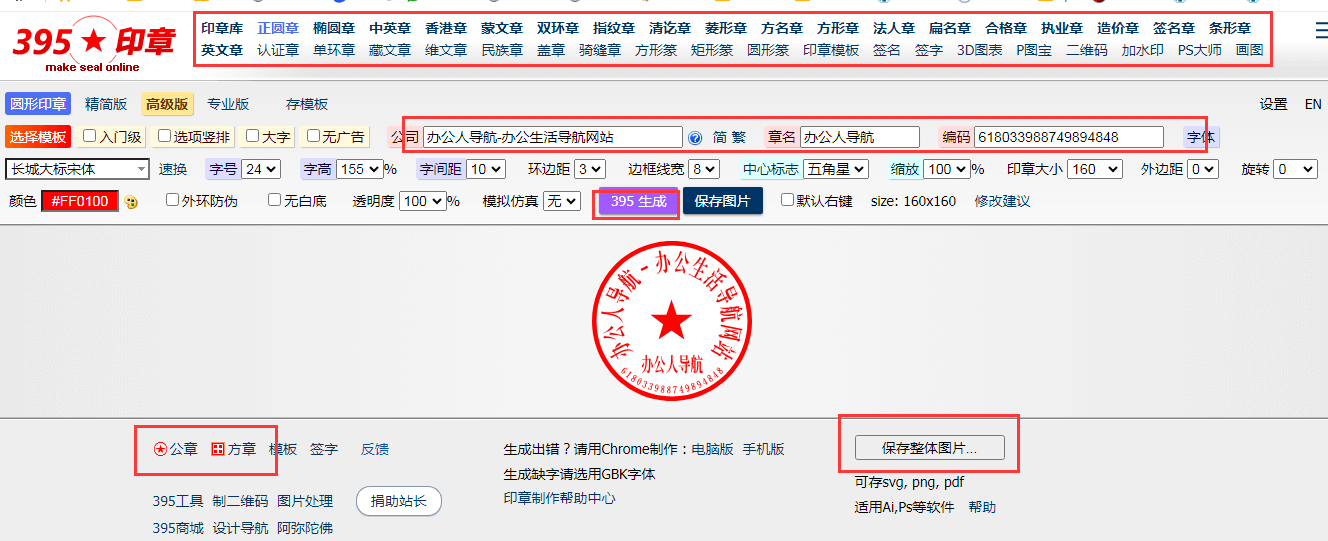Open the 缩放 percentage dropdown

[x=946, y=169]
